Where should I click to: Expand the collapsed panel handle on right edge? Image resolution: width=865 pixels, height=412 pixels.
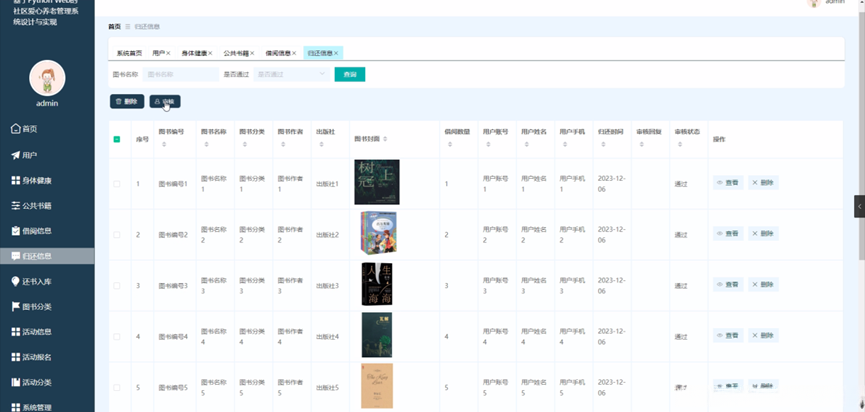859,206
